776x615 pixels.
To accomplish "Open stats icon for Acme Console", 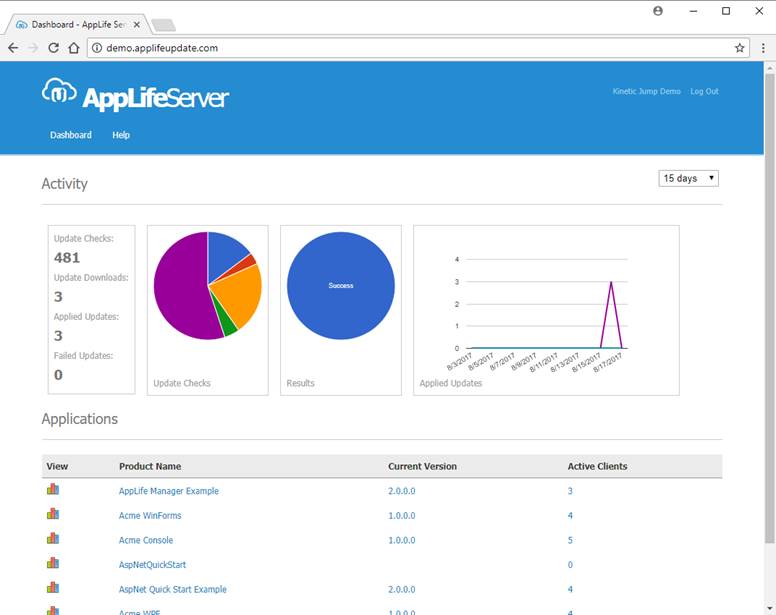I will tap(53, 538).
